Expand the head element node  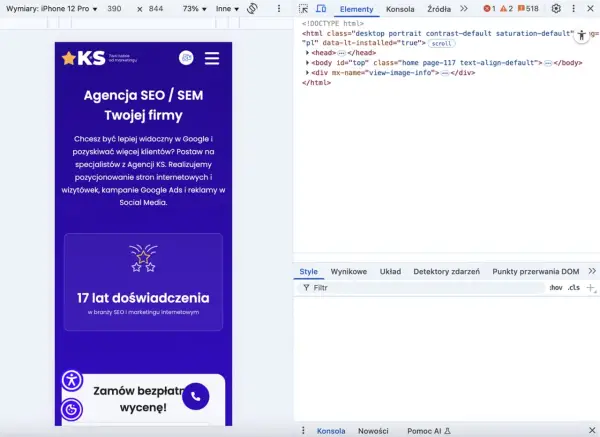pyautogui.click(x=307, y=52)
